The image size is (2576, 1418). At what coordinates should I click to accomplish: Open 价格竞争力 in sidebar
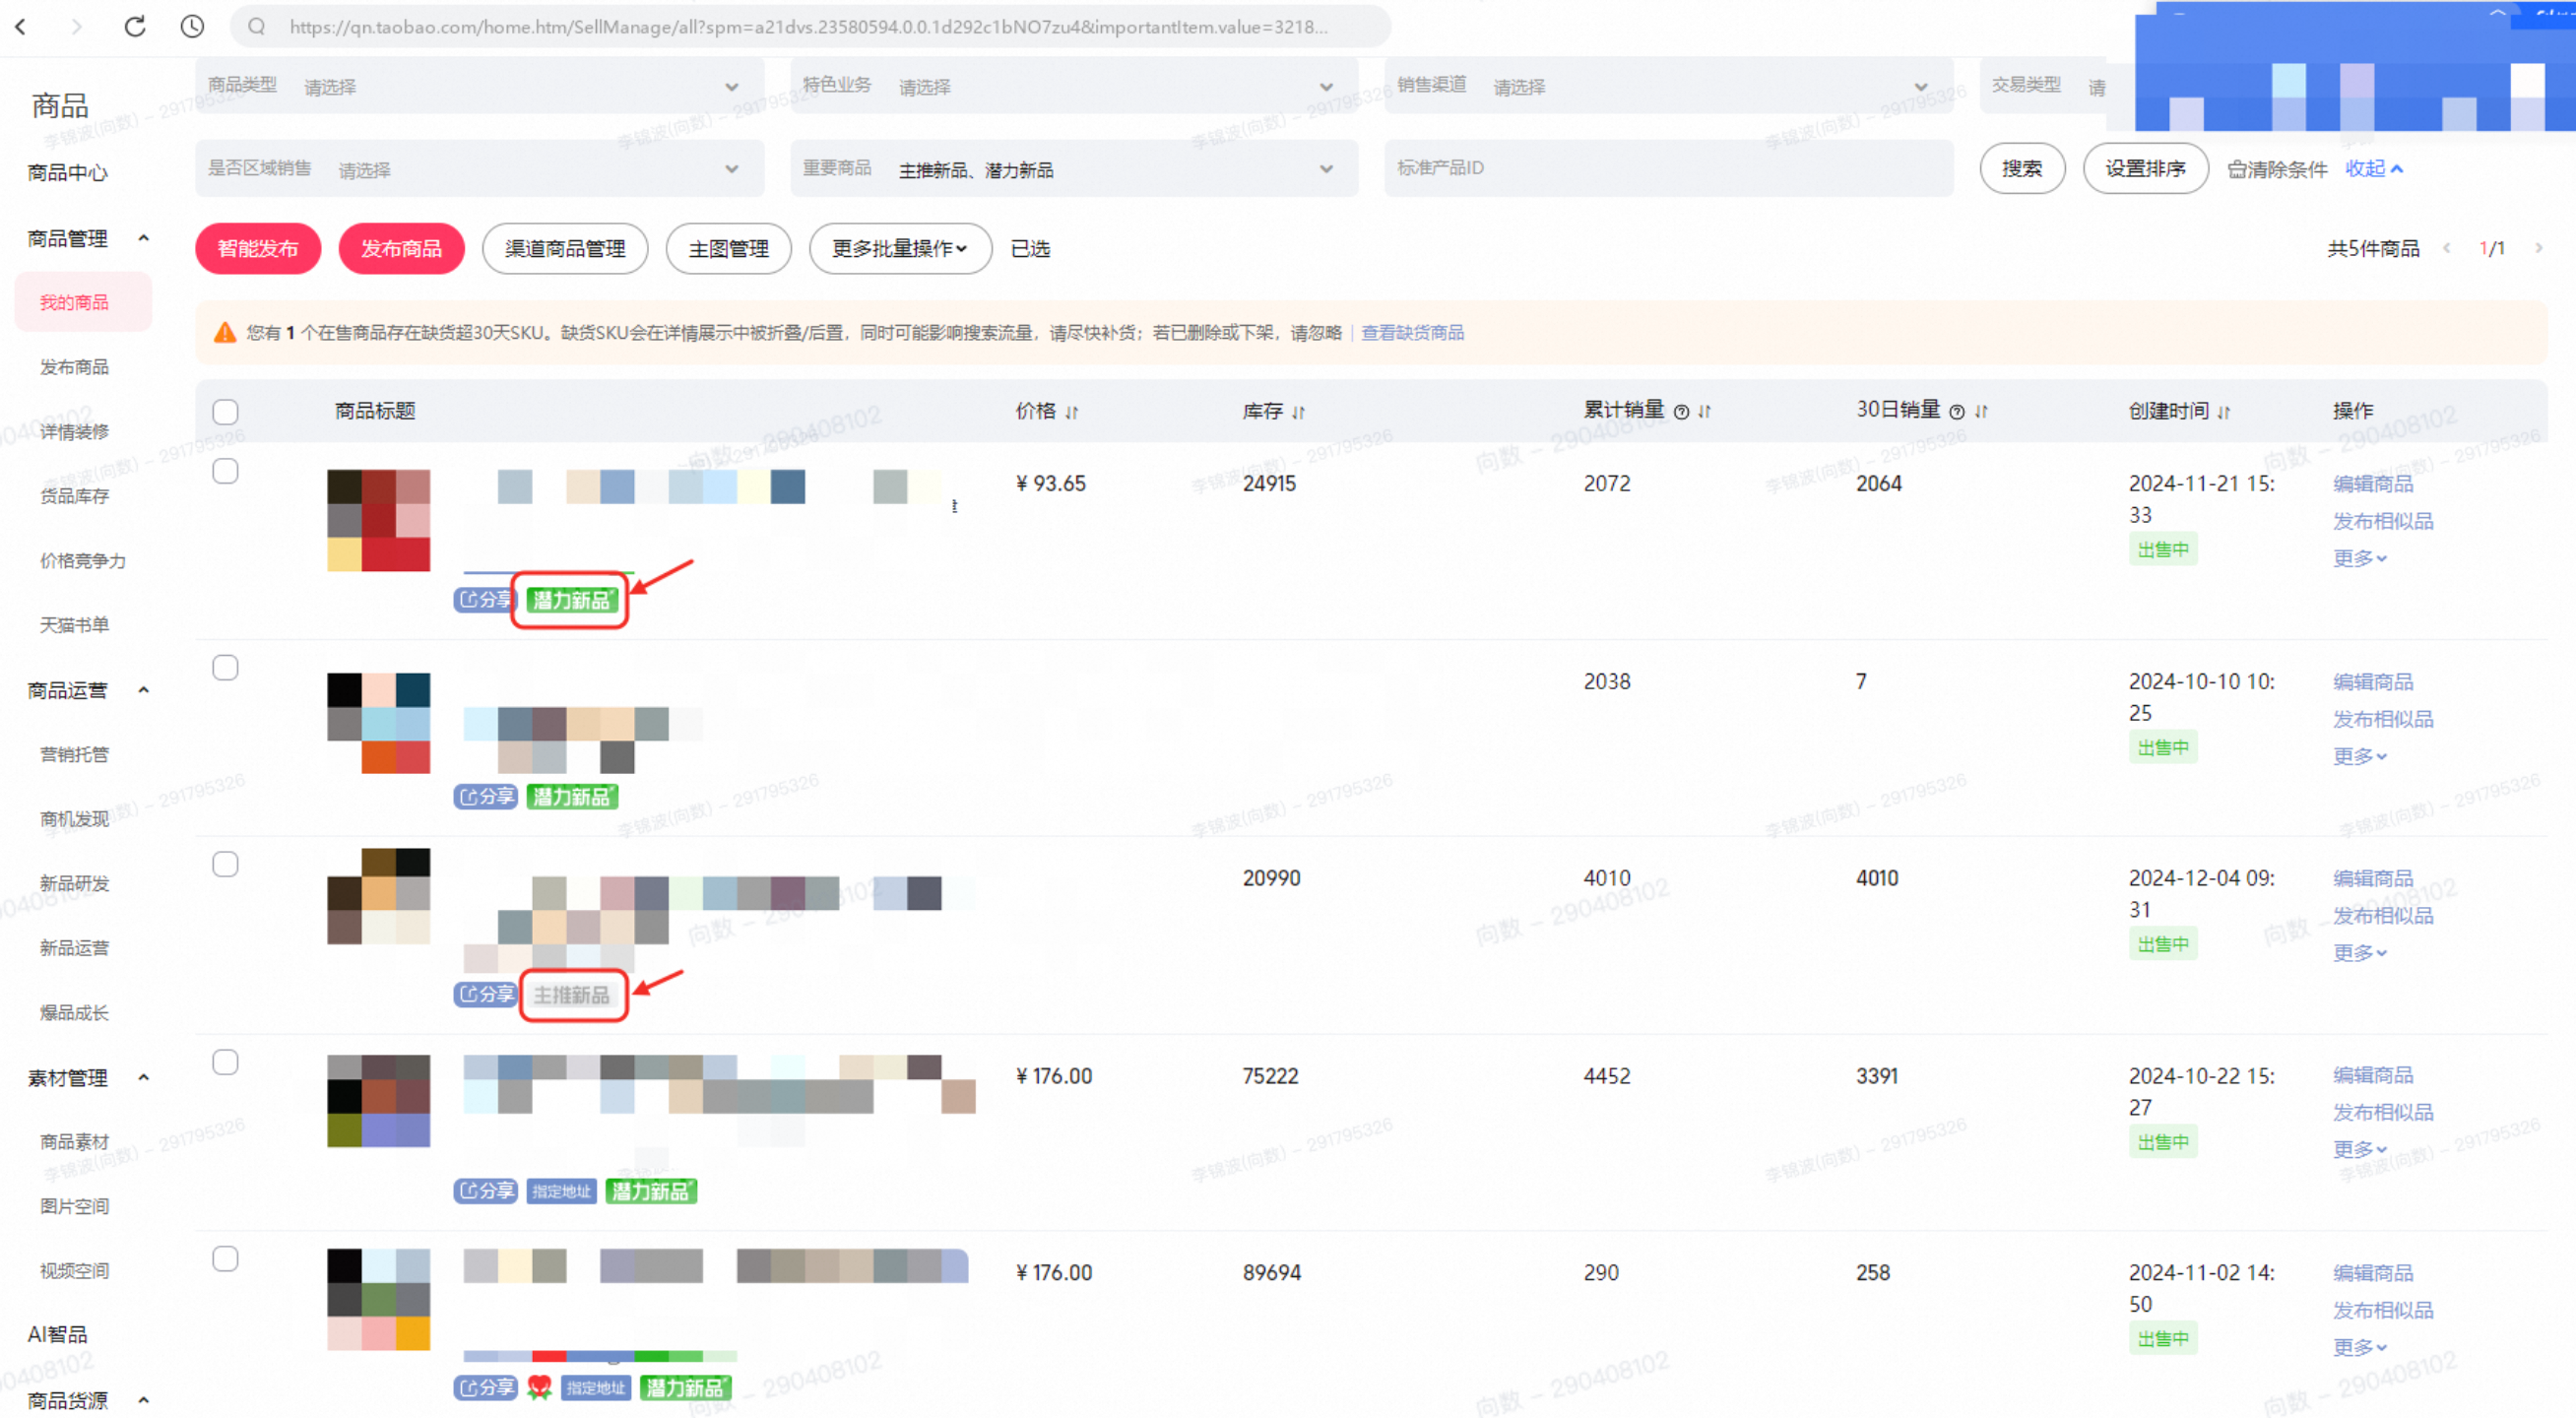coord(83,560)
